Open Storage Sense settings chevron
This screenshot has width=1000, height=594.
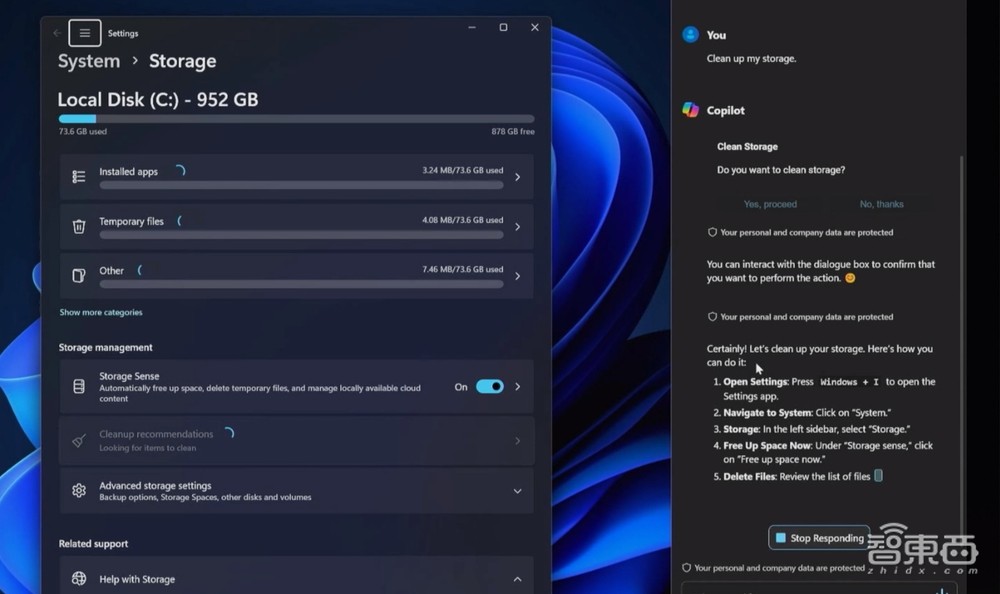517,387
